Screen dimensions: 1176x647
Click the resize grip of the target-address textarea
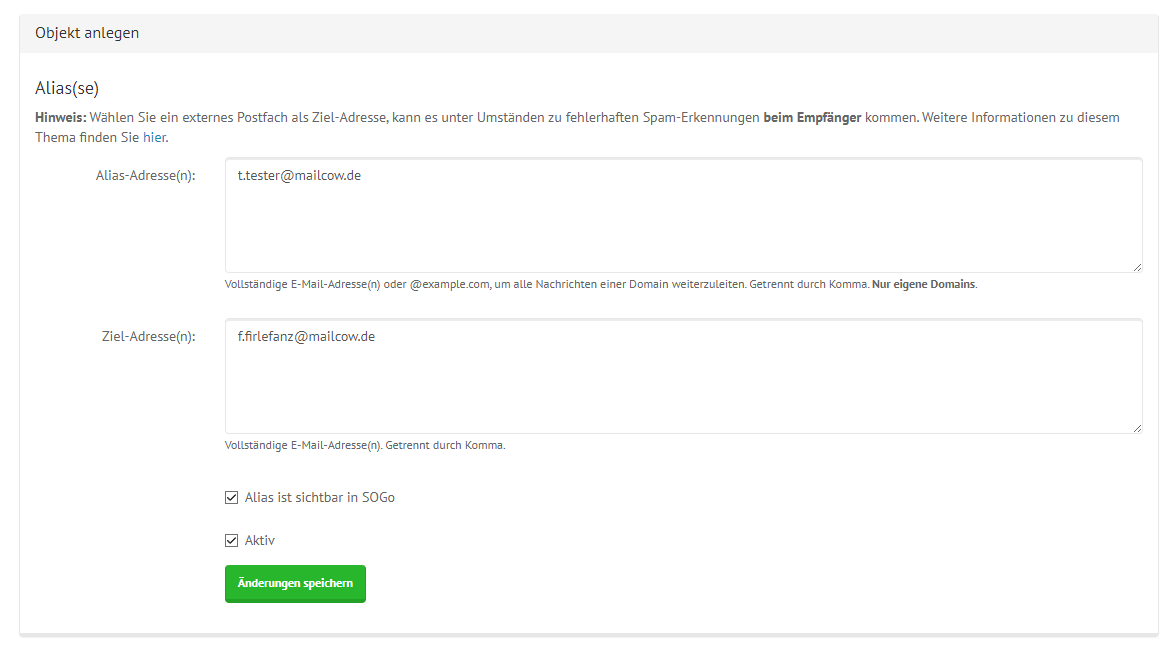point(1137,430)
